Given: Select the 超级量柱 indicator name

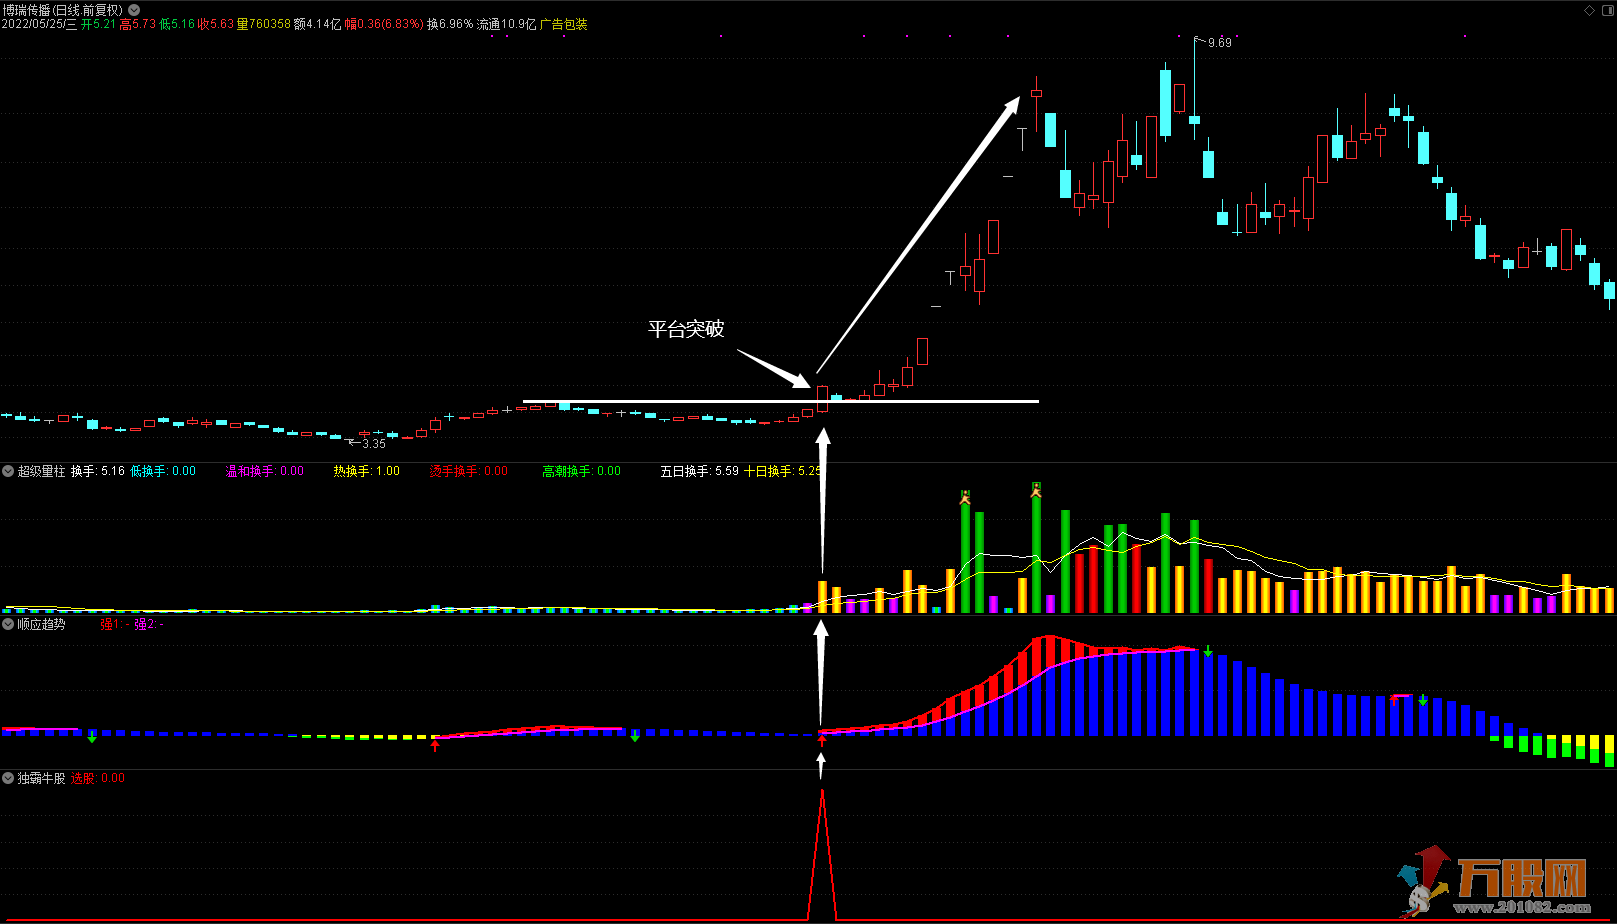Looking at the screenshot, I should 41,471.
